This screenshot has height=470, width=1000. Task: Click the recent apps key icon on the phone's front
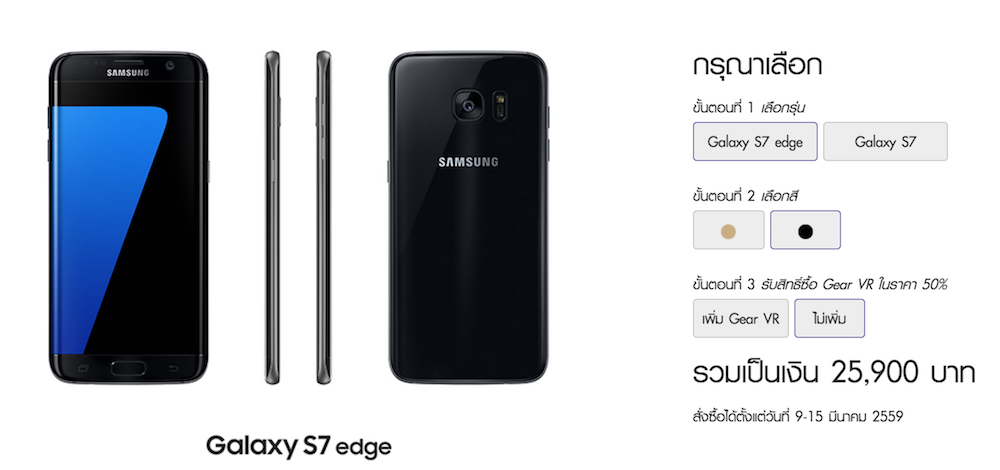click(82, 368)
